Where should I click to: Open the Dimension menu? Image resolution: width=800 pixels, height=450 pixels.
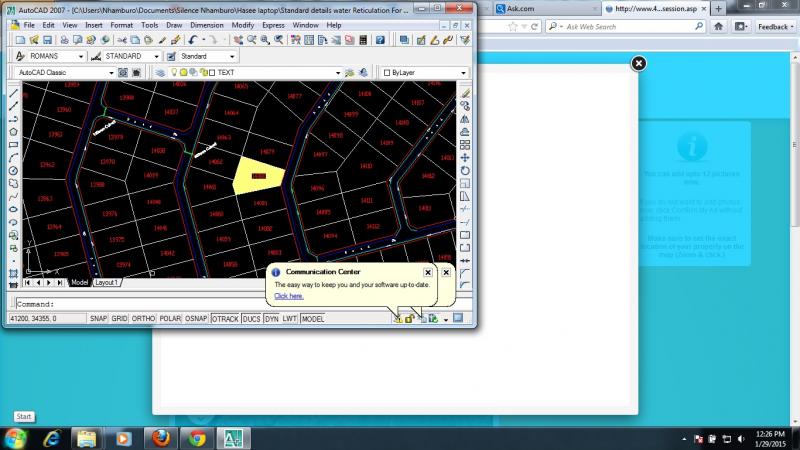207,25
